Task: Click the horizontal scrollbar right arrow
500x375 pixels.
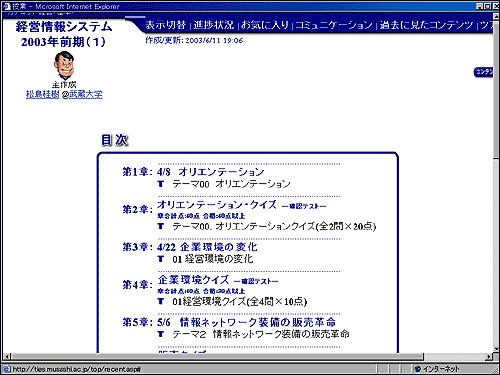Action: [489, 357]
